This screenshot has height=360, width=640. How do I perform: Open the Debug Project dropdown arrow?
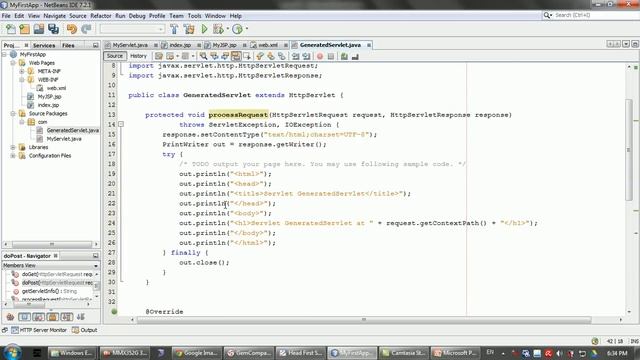227,29
